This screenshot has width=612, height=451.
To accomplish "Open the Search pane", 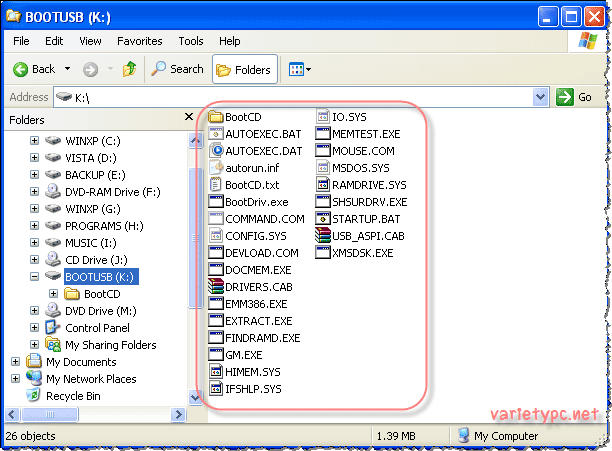I will [178, 69].
